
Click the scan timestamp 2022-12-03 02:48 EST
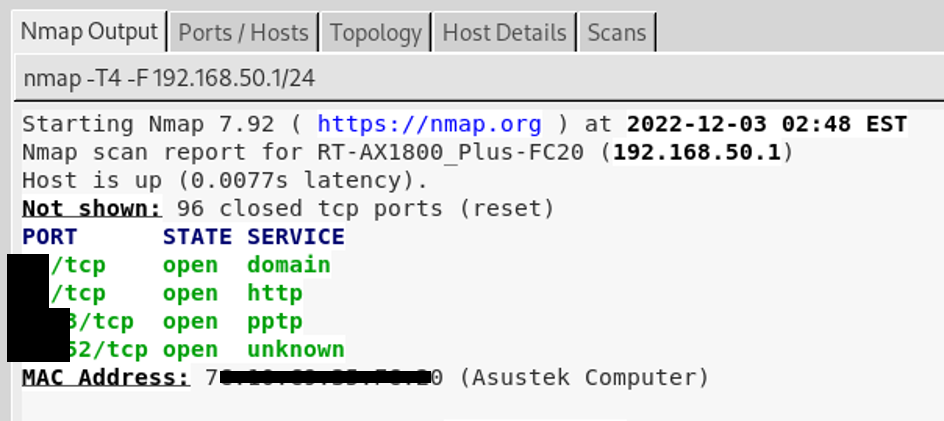[x=766, y=124]
